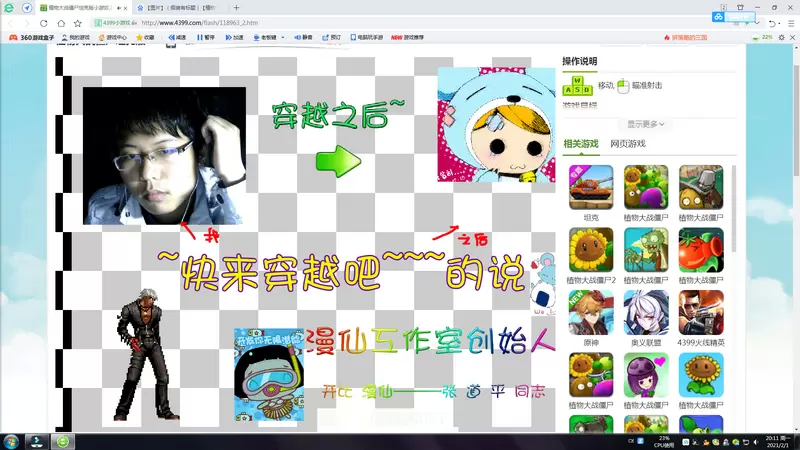This screenshot has height=450, width=800.
Task: Expand the address bar dropdown chevron
Action: point(757,23)
